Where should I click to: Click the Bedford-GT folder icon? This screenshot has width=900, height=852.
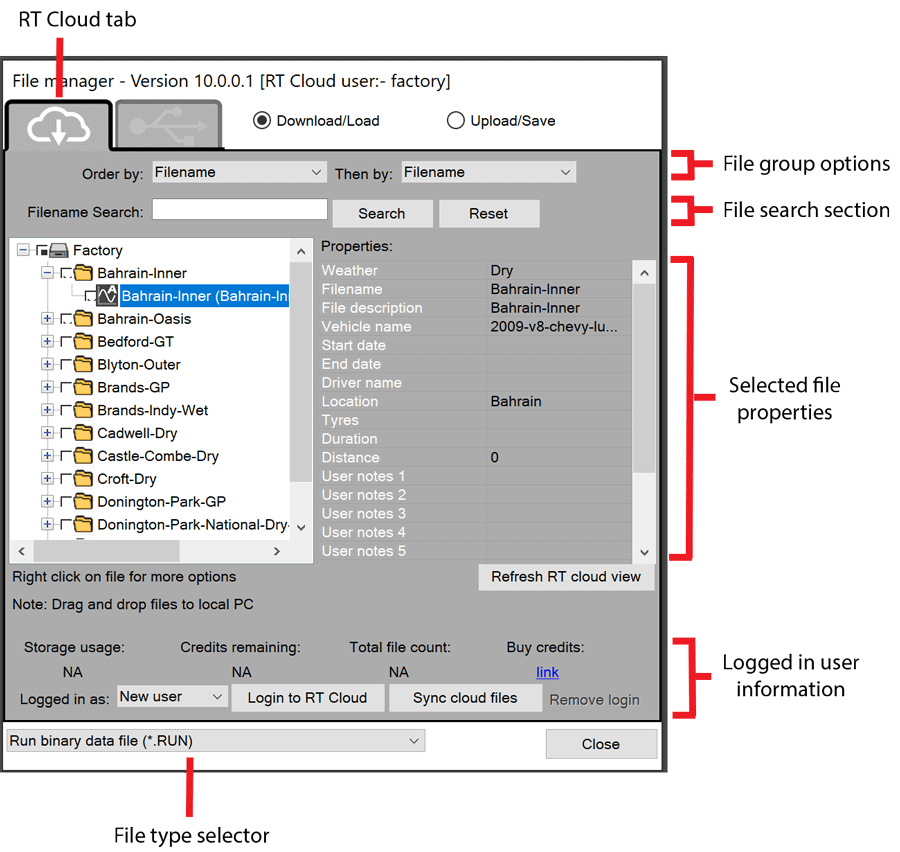[x=84, y=342]
